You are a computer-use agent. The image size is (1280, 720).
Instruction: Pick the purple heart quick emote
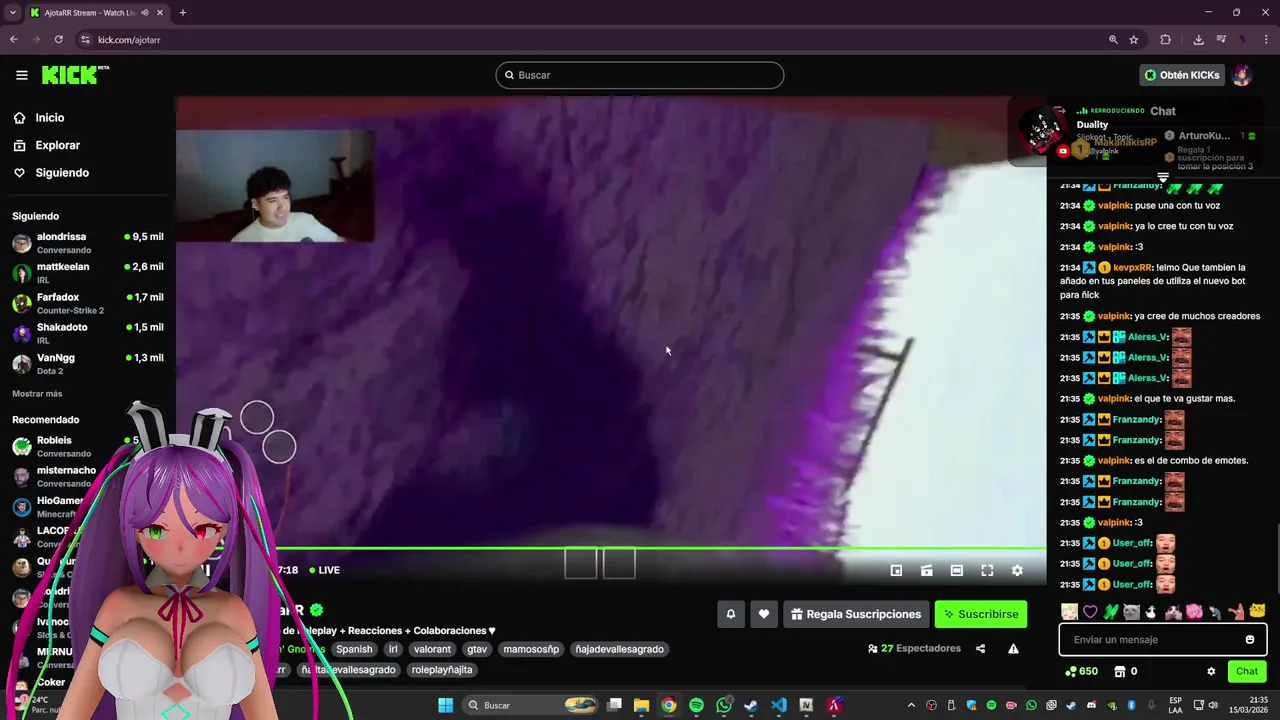point(1090,612)
